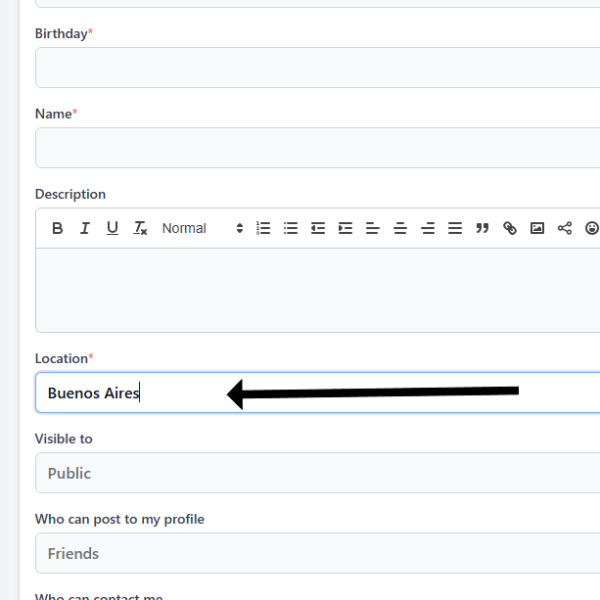
Task: Align description text right
Action: [x=428, y=228]
